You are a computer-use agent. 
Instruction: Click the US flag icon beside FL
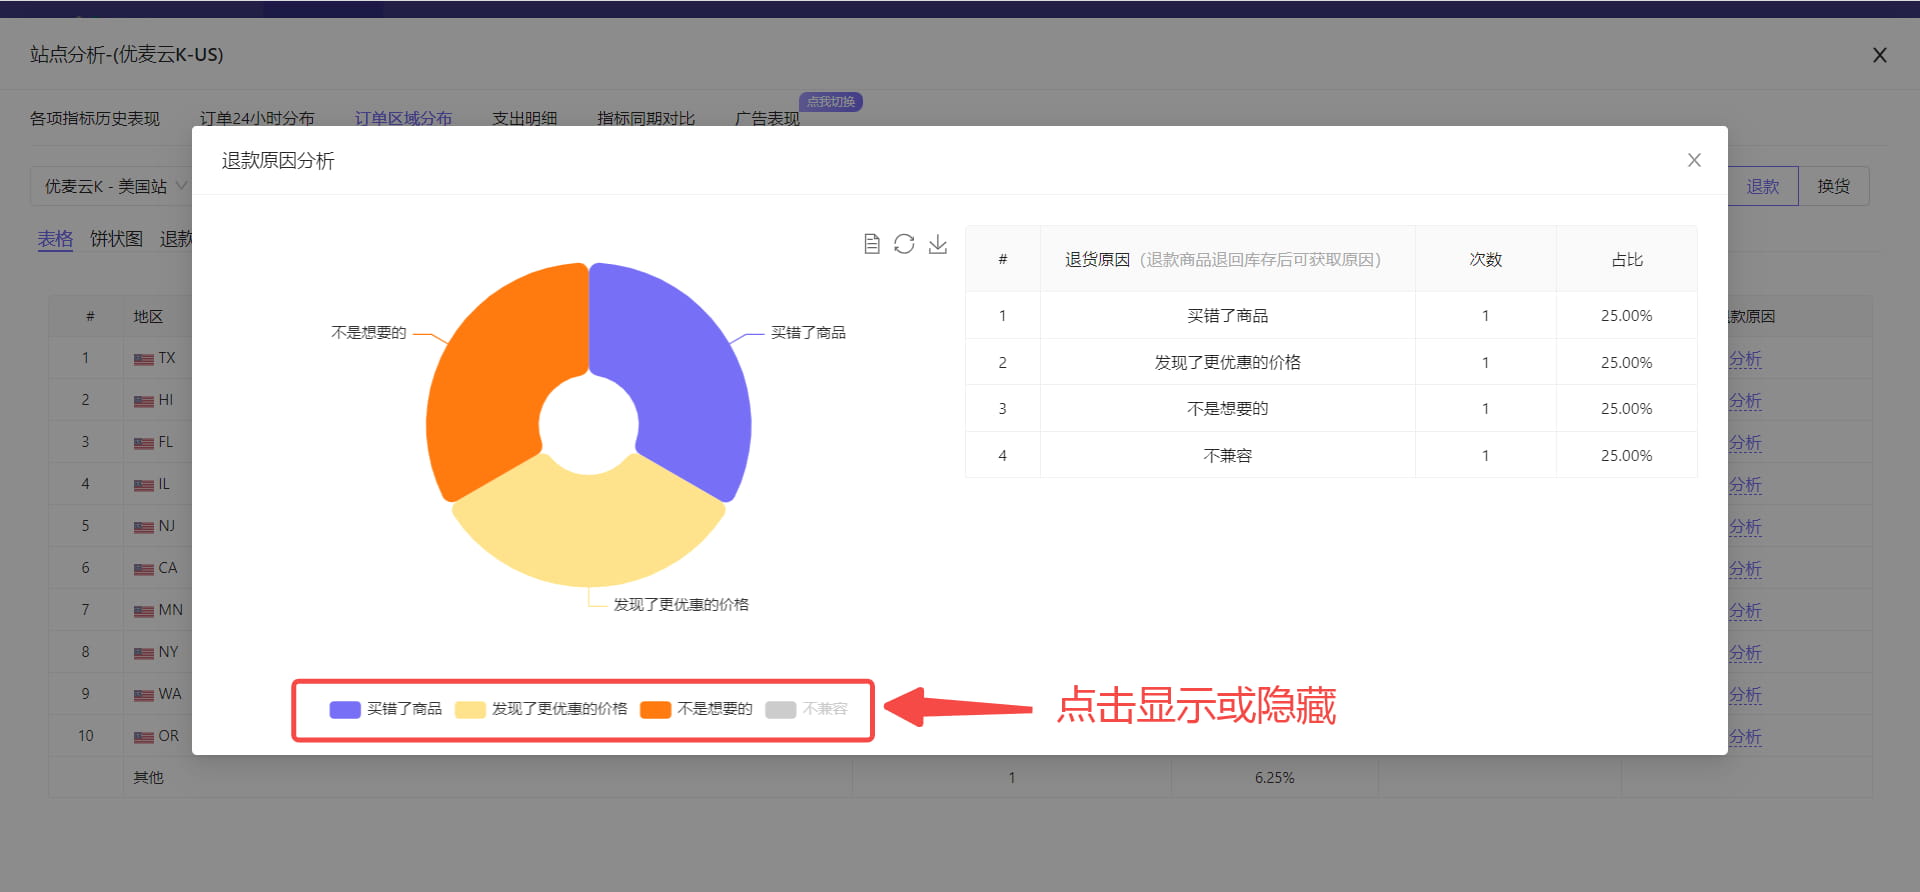point(144,443)
